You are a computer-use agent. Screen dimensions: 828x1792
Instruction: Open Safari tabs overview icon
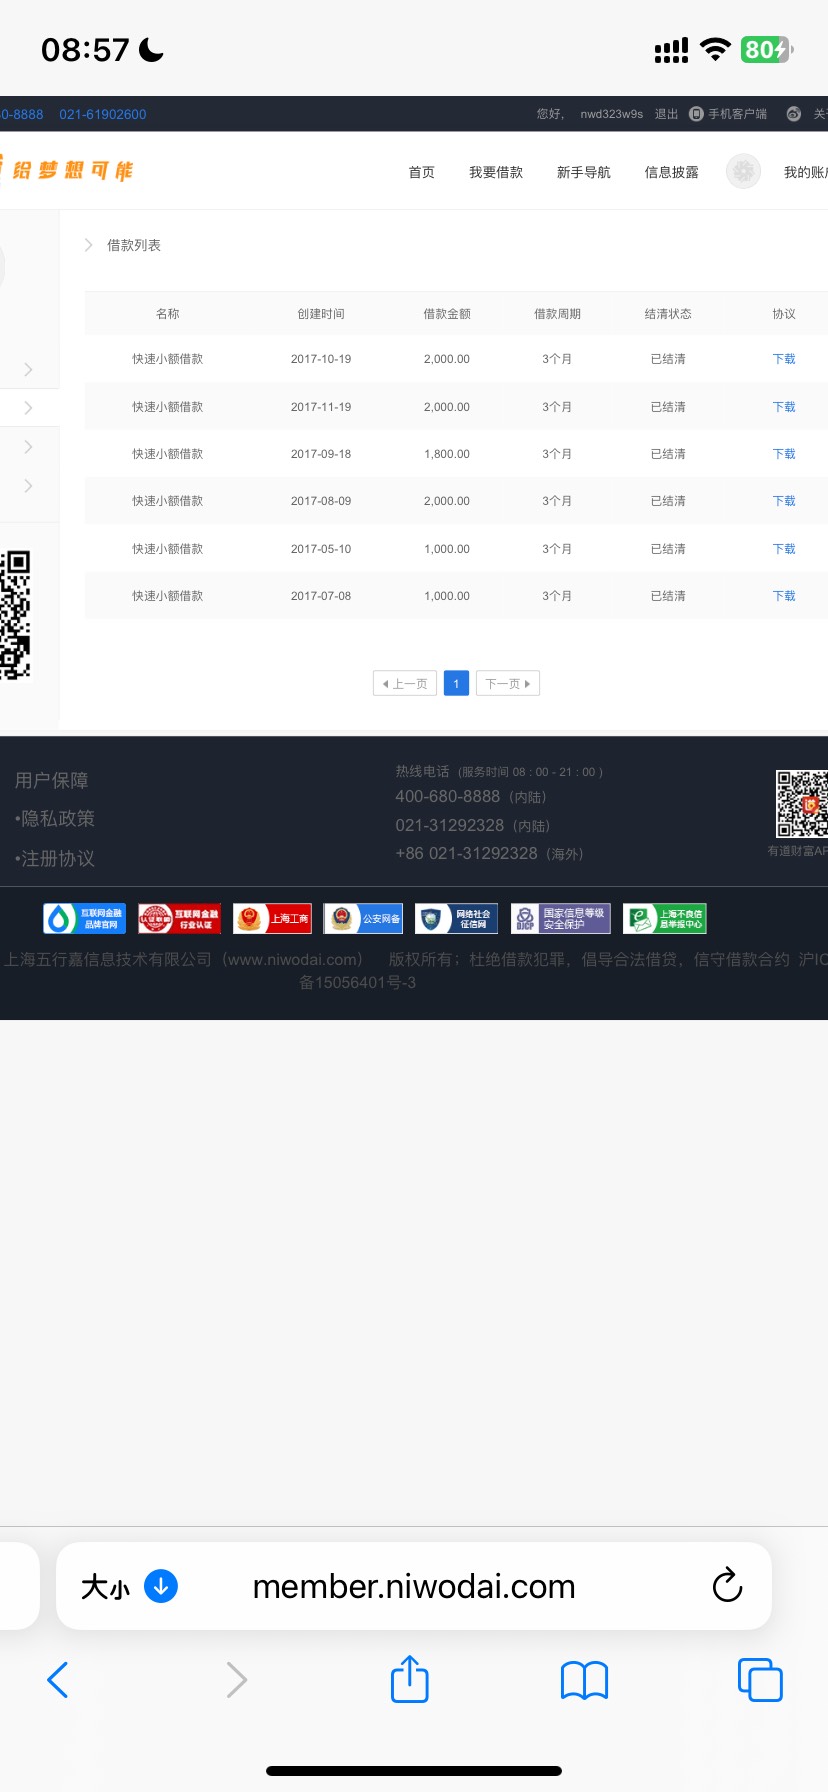(x=760, y=1680)
